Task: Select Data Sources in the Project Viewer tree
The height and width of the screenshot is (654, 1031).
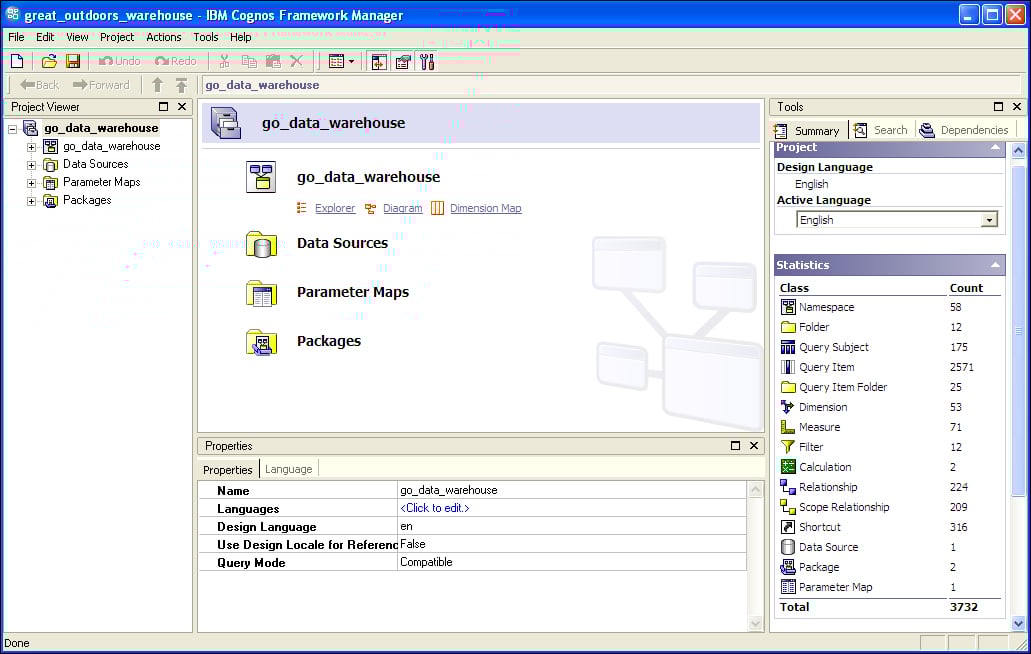Action: [x=95, y=164]
